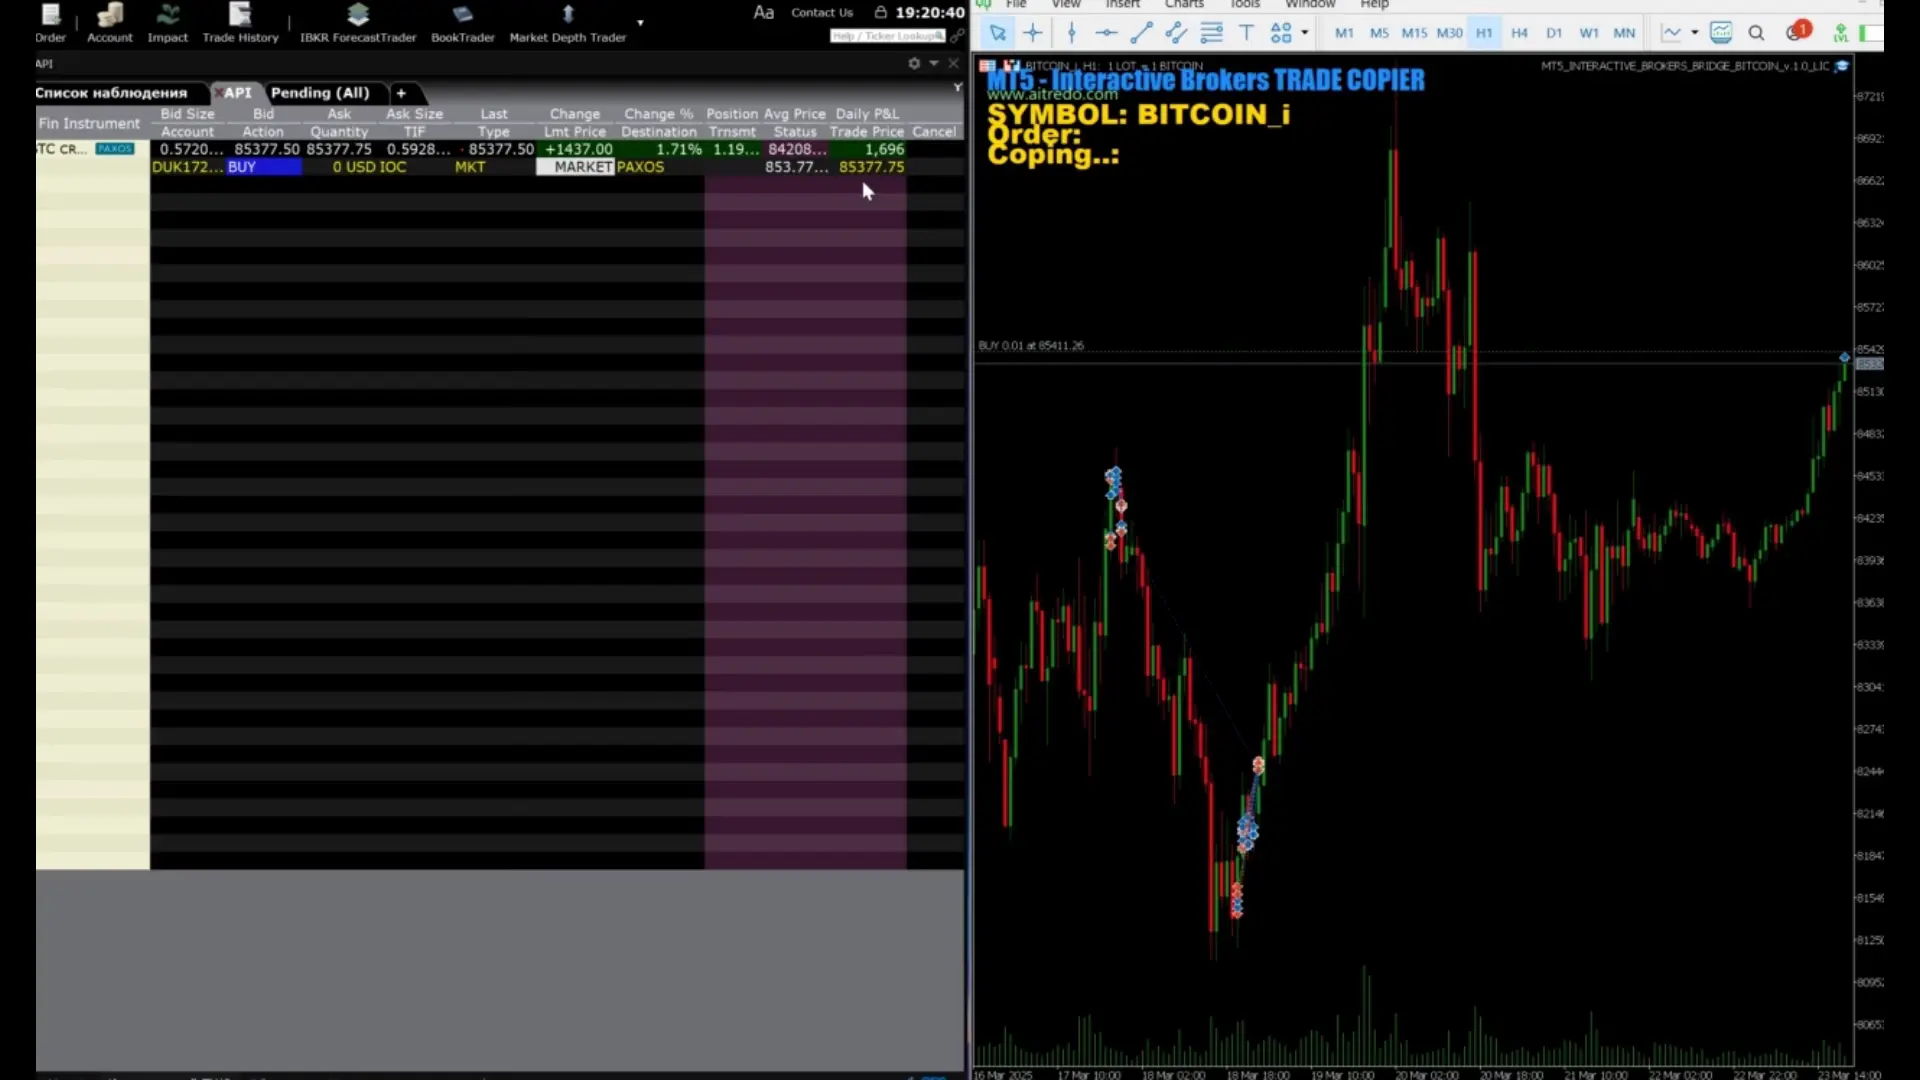
Task: Open the Account window icon
Action: (110, 23)
